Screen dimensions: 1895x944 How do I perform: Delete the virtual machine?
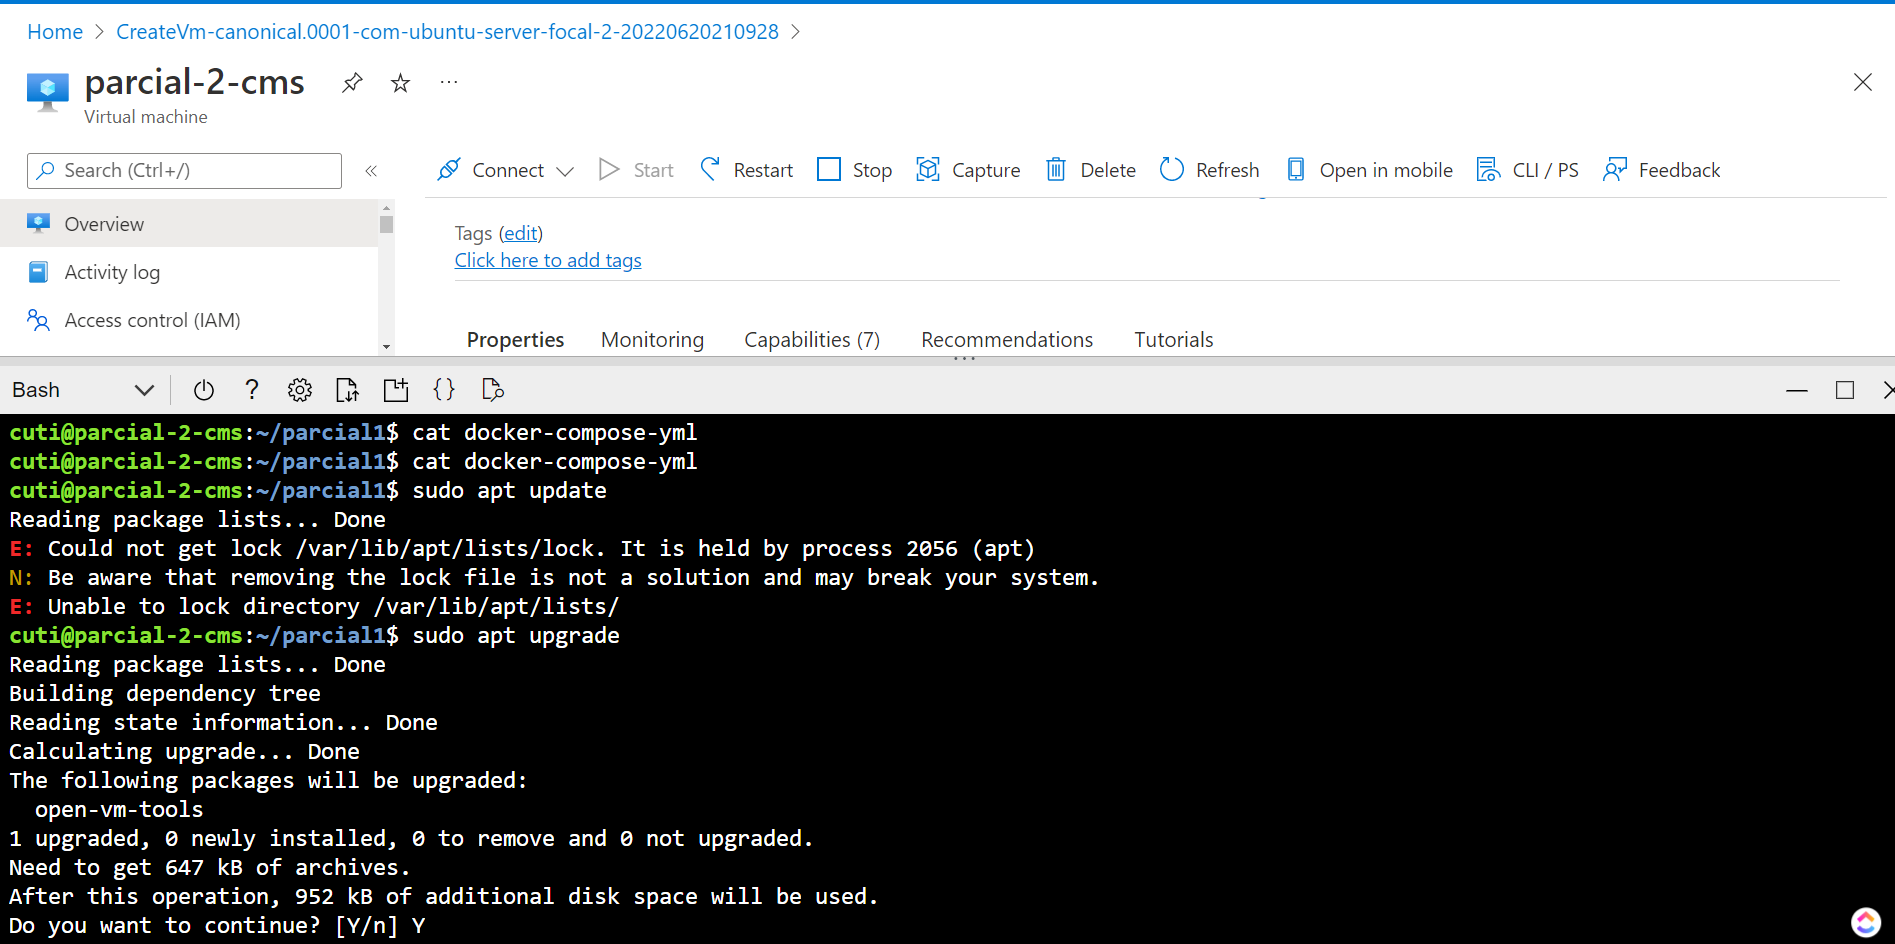(1090, 170)
